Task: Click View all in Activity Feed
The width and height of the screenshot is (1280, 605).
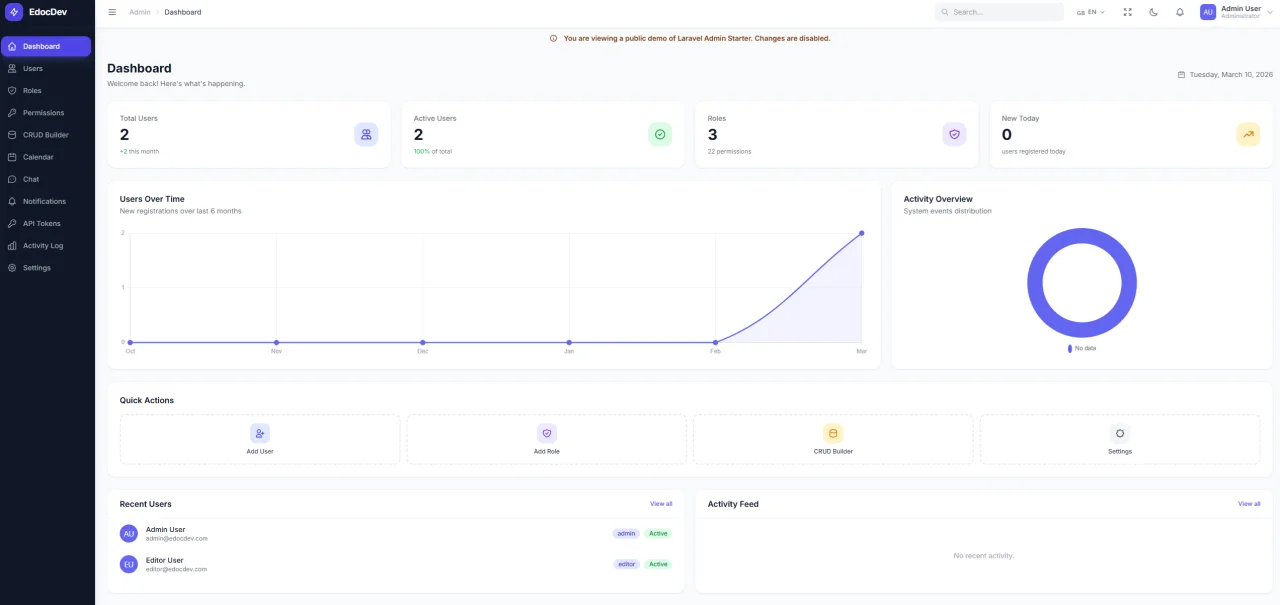Action: pyautogui.click(x=1249, y=504)
